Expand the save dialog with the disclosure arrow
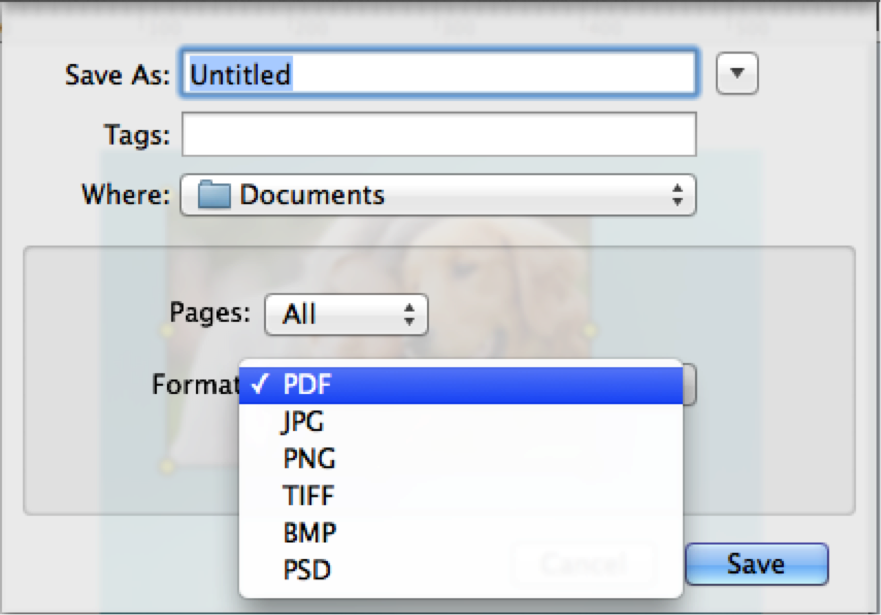Screen dimensions: 881x615 (x=738, y=75)
